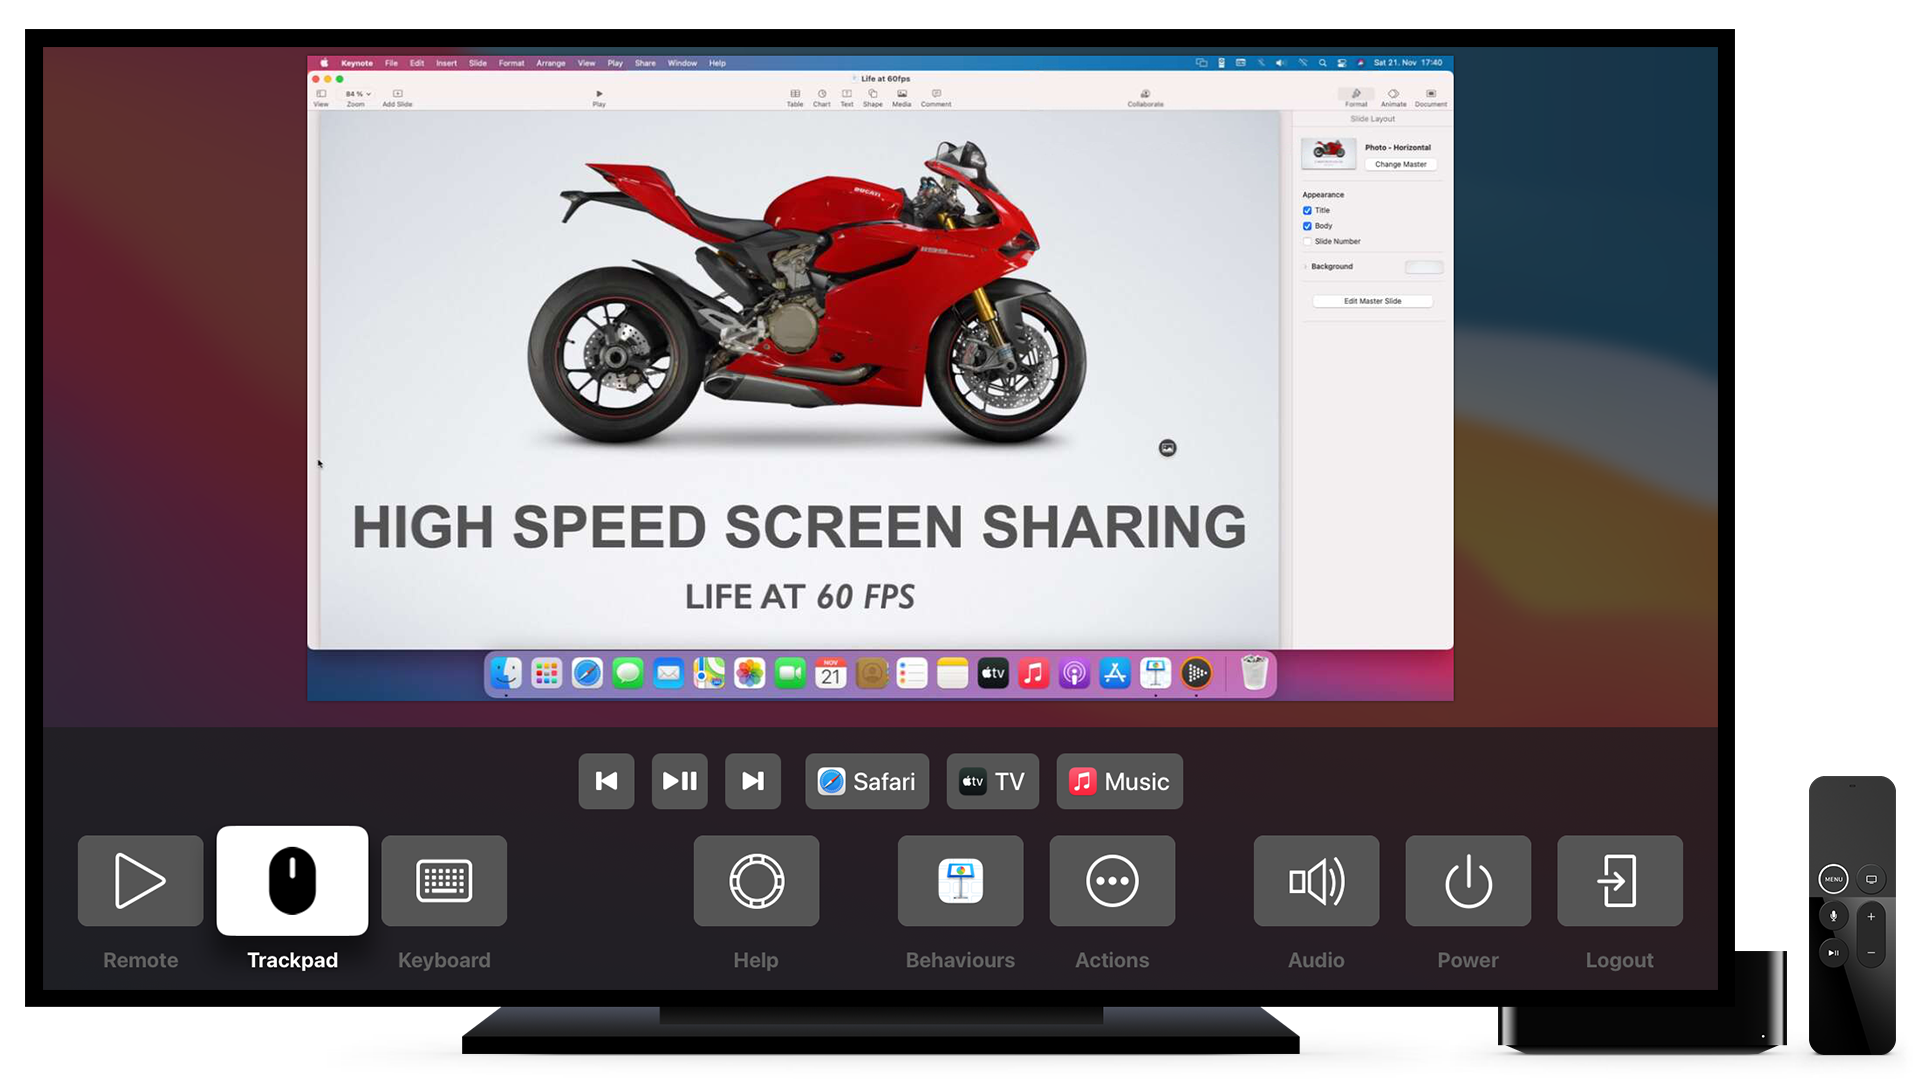Open Podcasts from the Dock
Image resolution: width=1920 pixels, height=1082 pixels.
(1074, 674)
